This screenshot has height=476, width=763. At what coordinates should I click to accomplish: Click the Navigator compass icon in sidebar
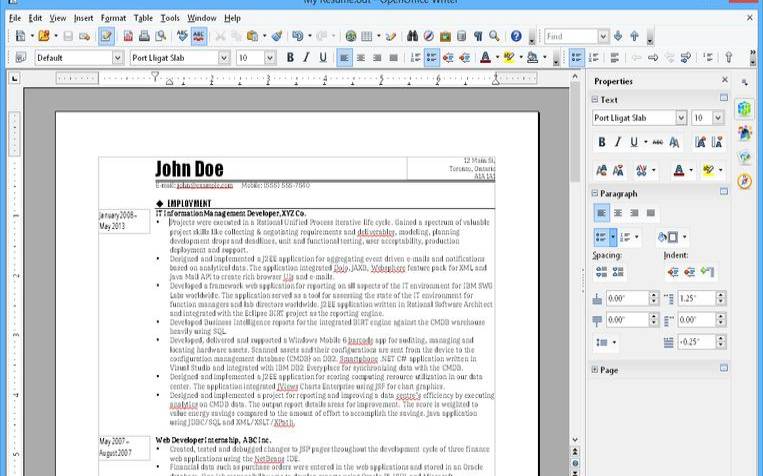tap(744, 181)
